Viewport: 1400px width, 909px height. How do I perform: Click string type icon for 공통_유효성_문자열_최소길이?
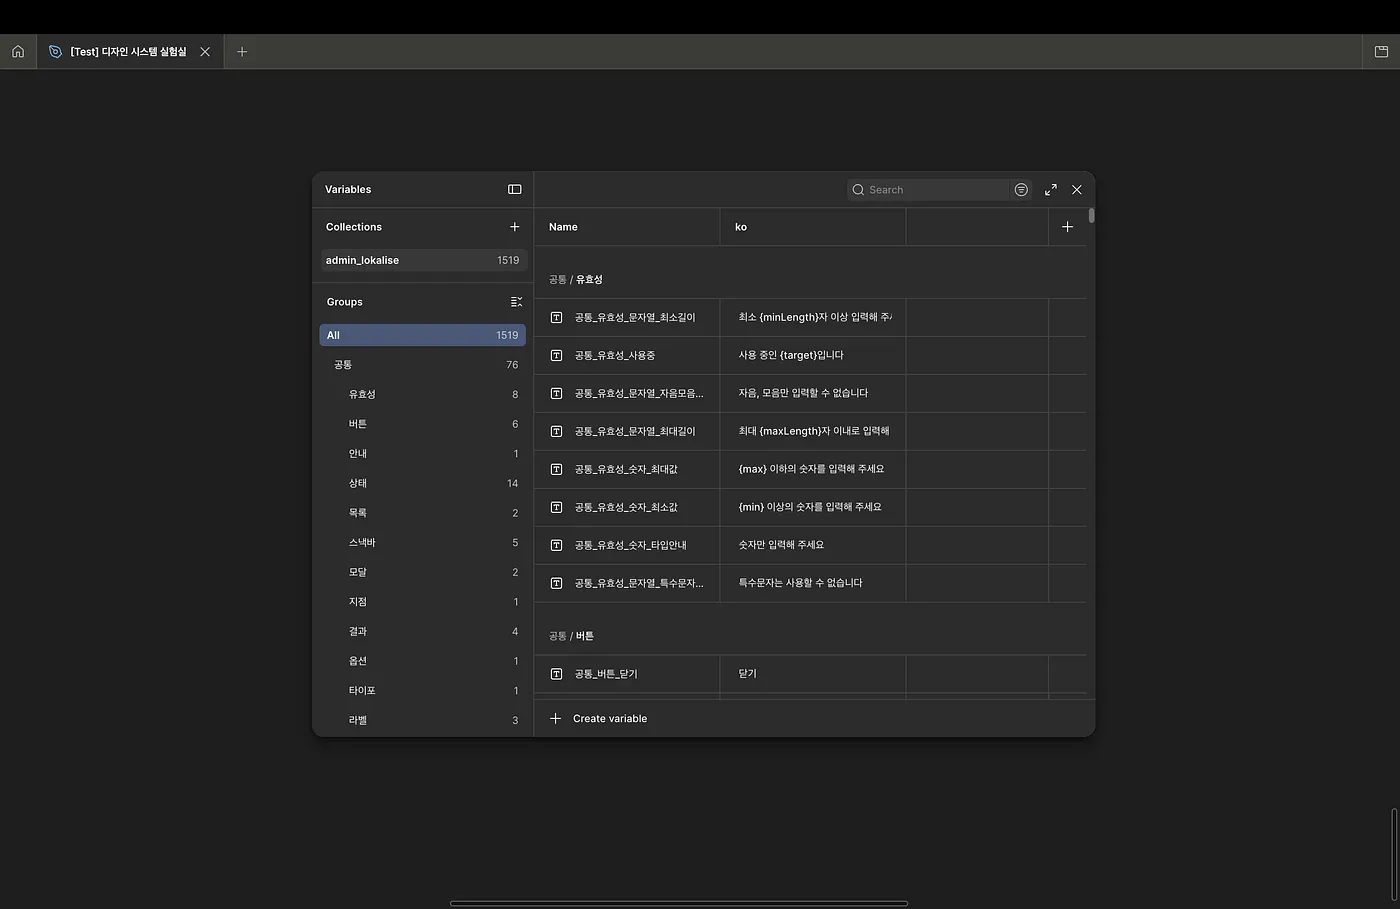pos(557,317)
